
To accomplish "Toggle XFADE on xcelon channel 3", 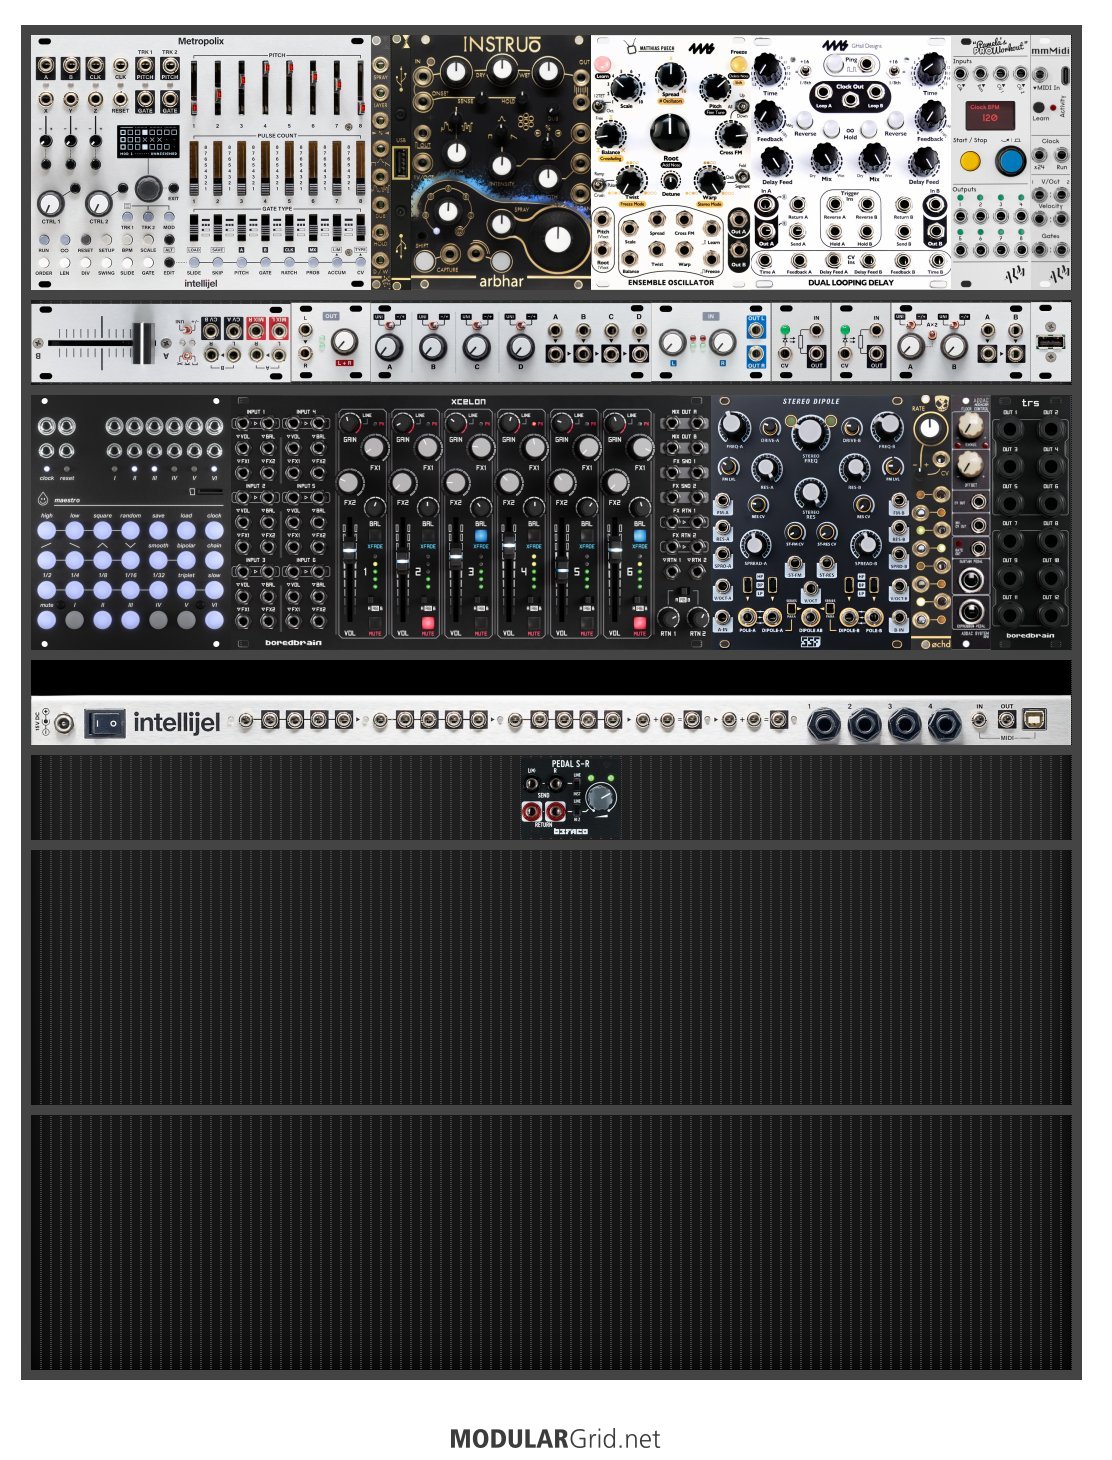I will pos(481,536).
